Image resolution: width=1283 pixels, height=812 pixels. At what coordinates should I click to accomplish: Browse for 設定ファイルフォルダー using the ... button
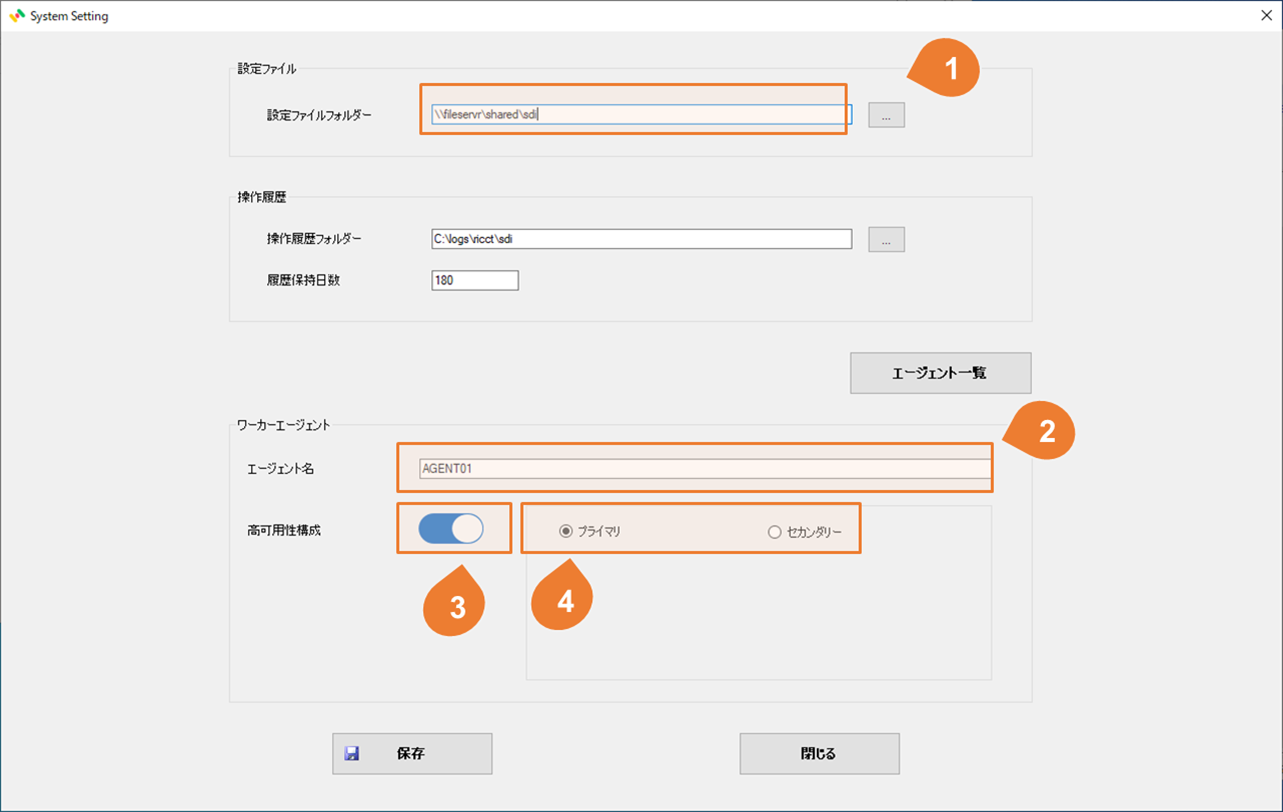tap(886, 115)
